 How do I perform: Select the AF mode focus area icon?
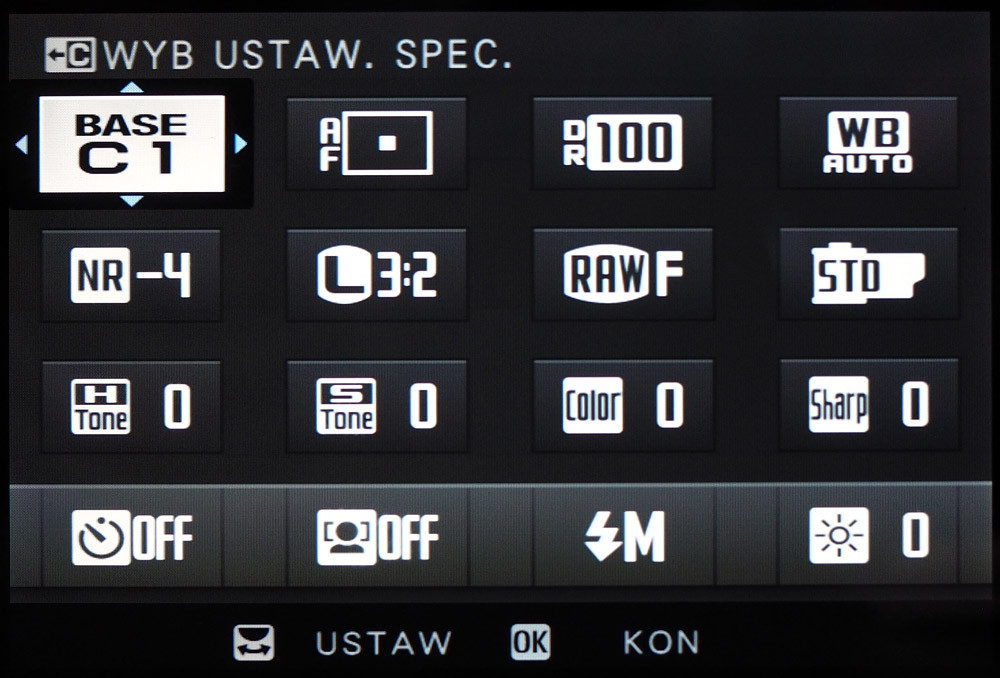click(376, 144)
